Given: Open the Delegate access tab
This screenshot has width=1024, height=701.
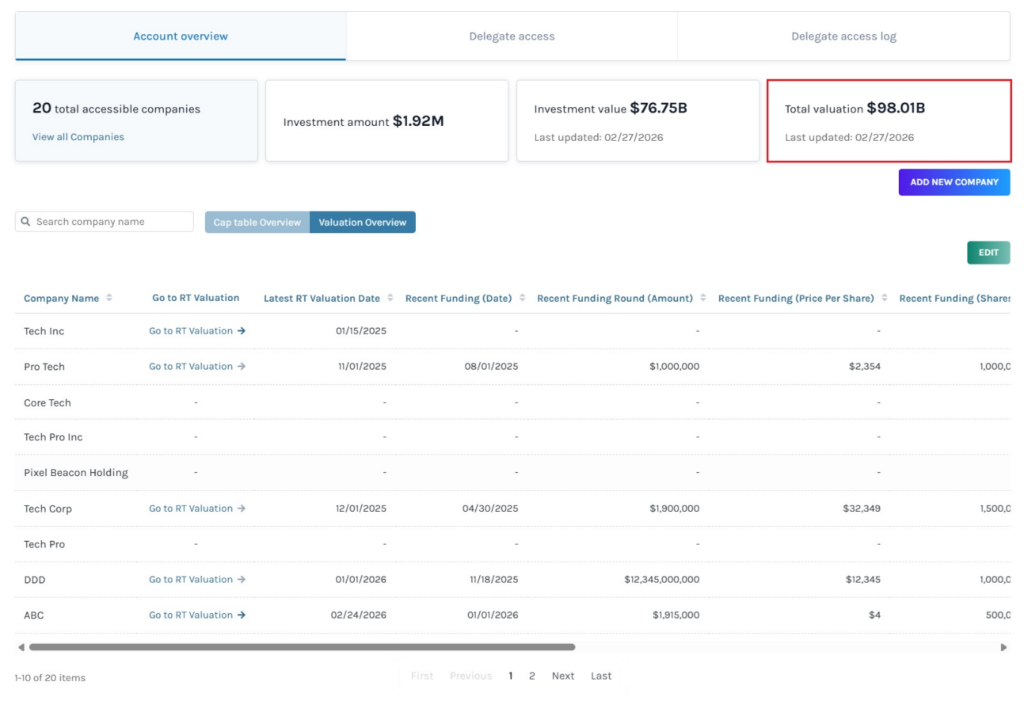Looking at the screenshot, I should coord(511,37).
